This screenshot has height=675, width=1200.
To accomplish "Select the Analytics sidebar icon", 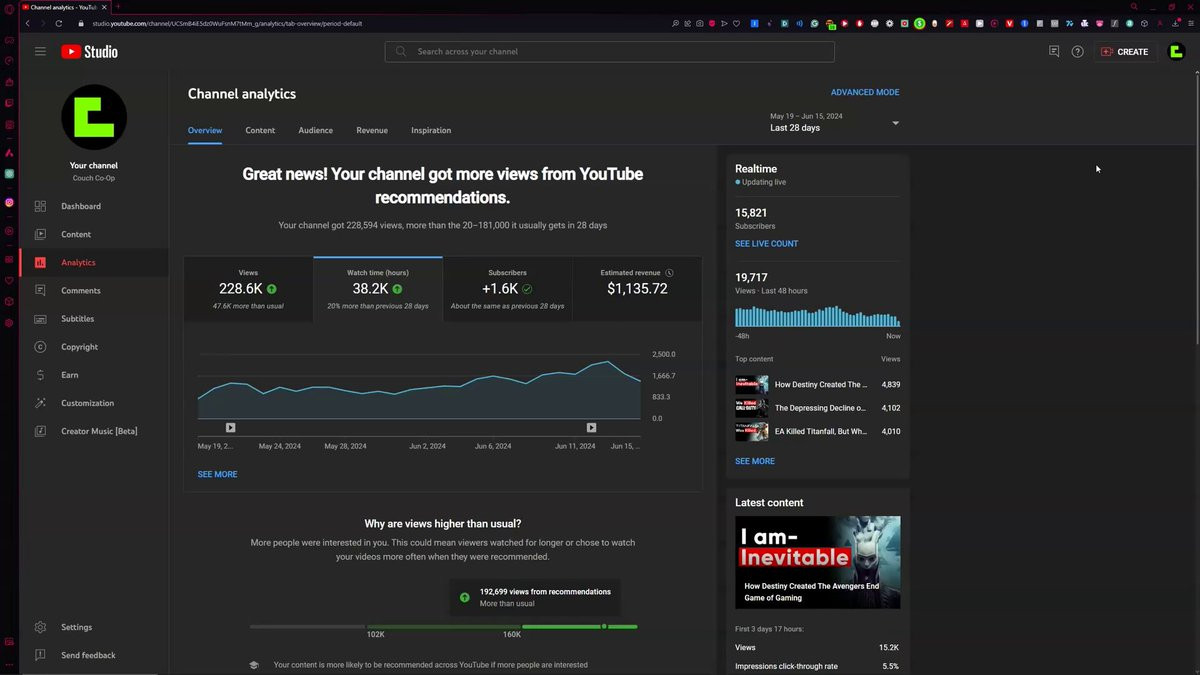I will 40,262.
